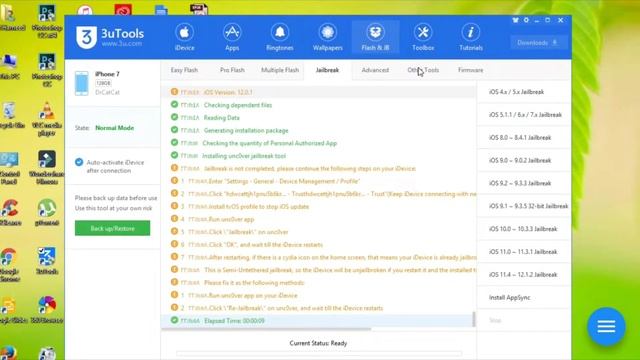640x360 pixels.
Task: Select the 'Elapsed Time' log row
Action: coord(317,321)
